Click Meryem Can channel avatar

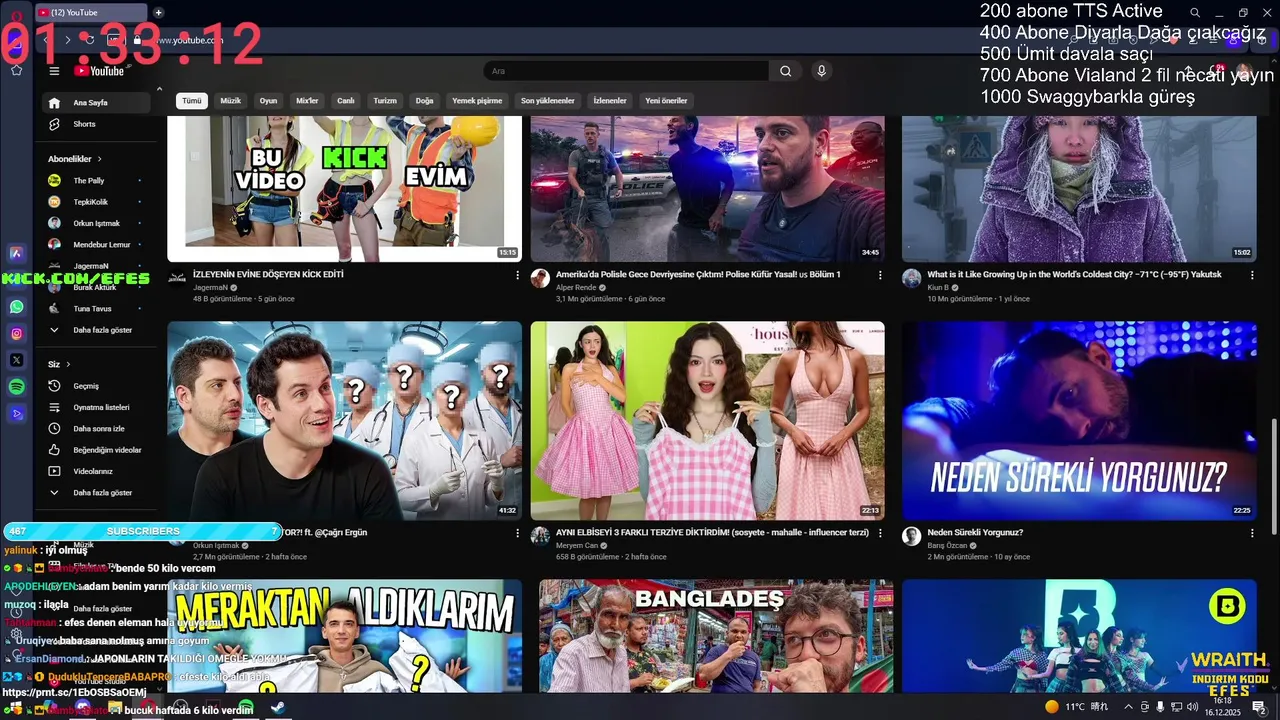(540, 536)
